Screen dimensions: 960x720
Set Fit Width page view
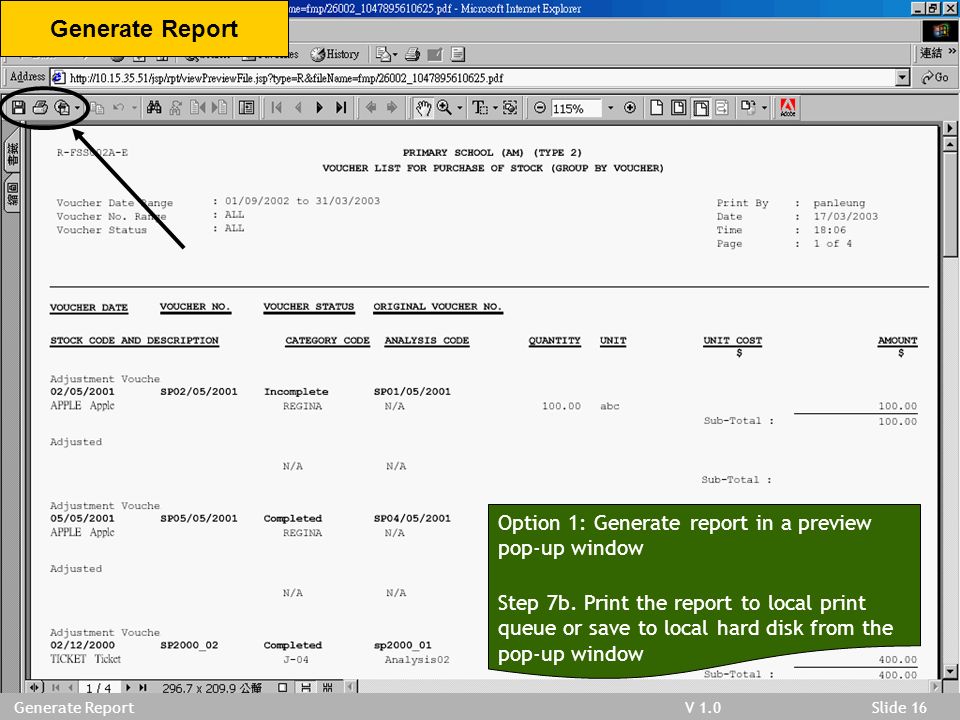pos(700,108)
